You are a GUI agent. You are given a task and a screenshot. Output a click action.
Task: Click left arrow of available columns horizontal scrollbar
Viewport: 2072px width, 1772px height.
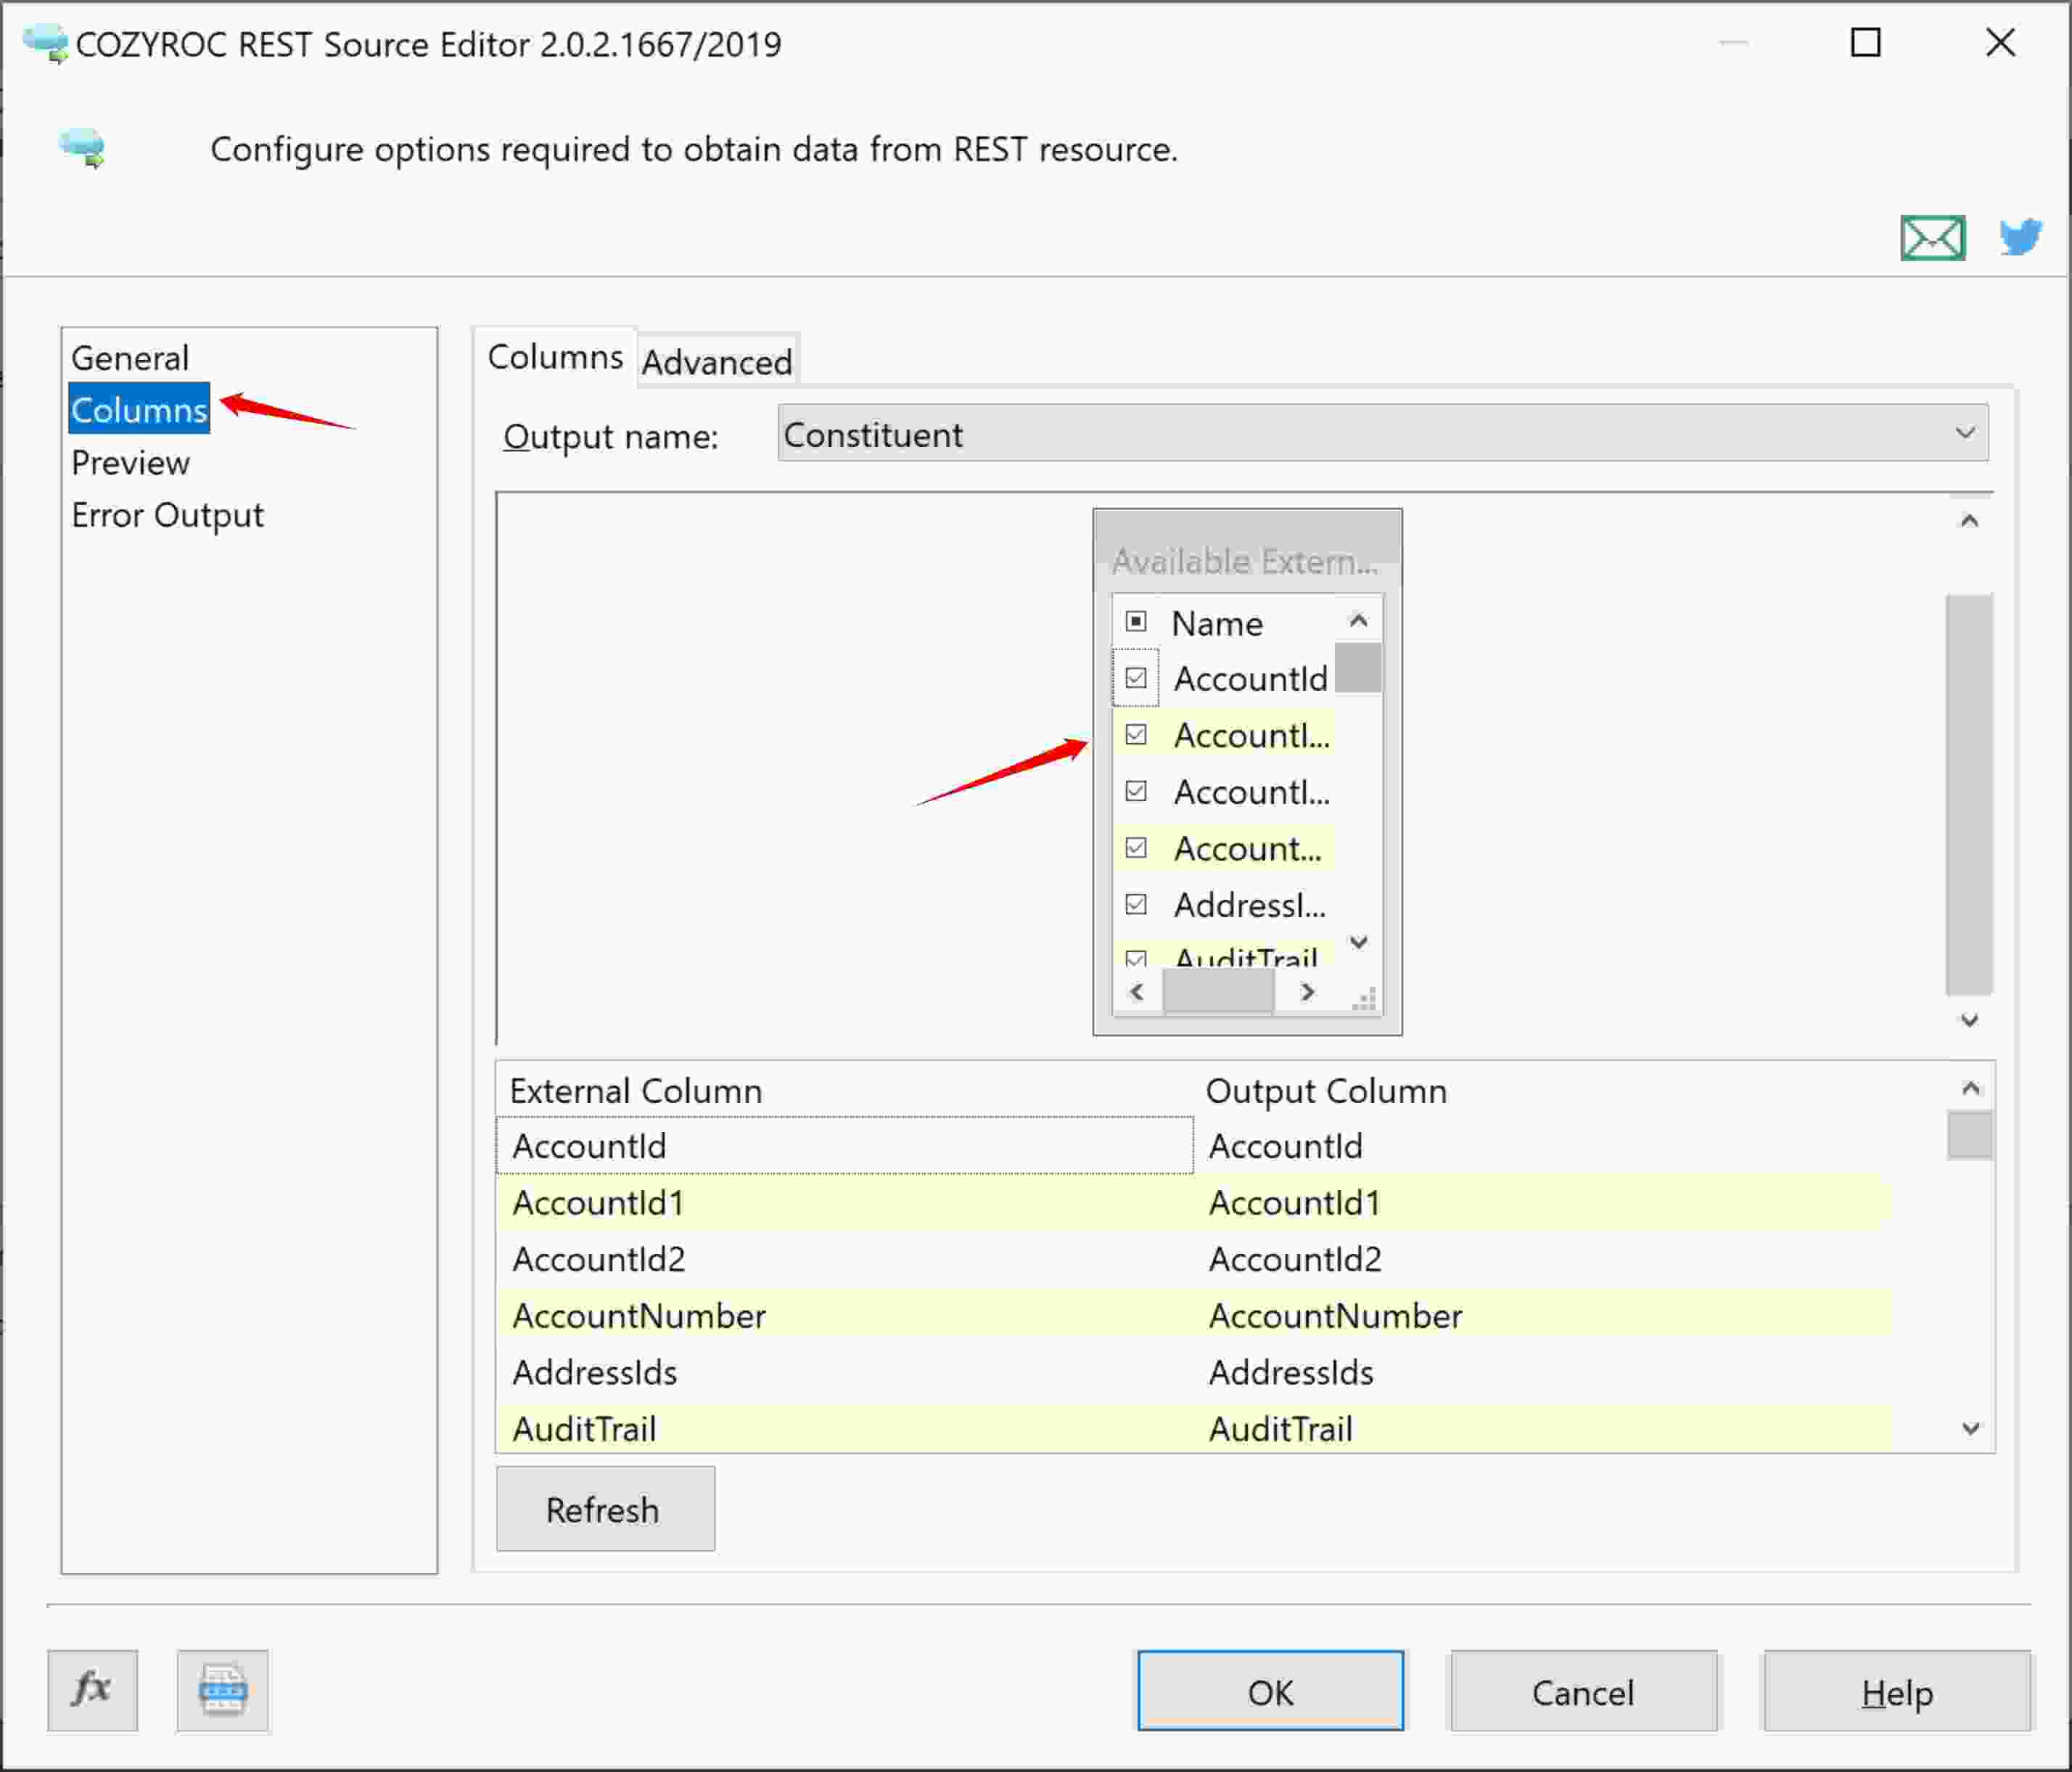pos(1136,992)
